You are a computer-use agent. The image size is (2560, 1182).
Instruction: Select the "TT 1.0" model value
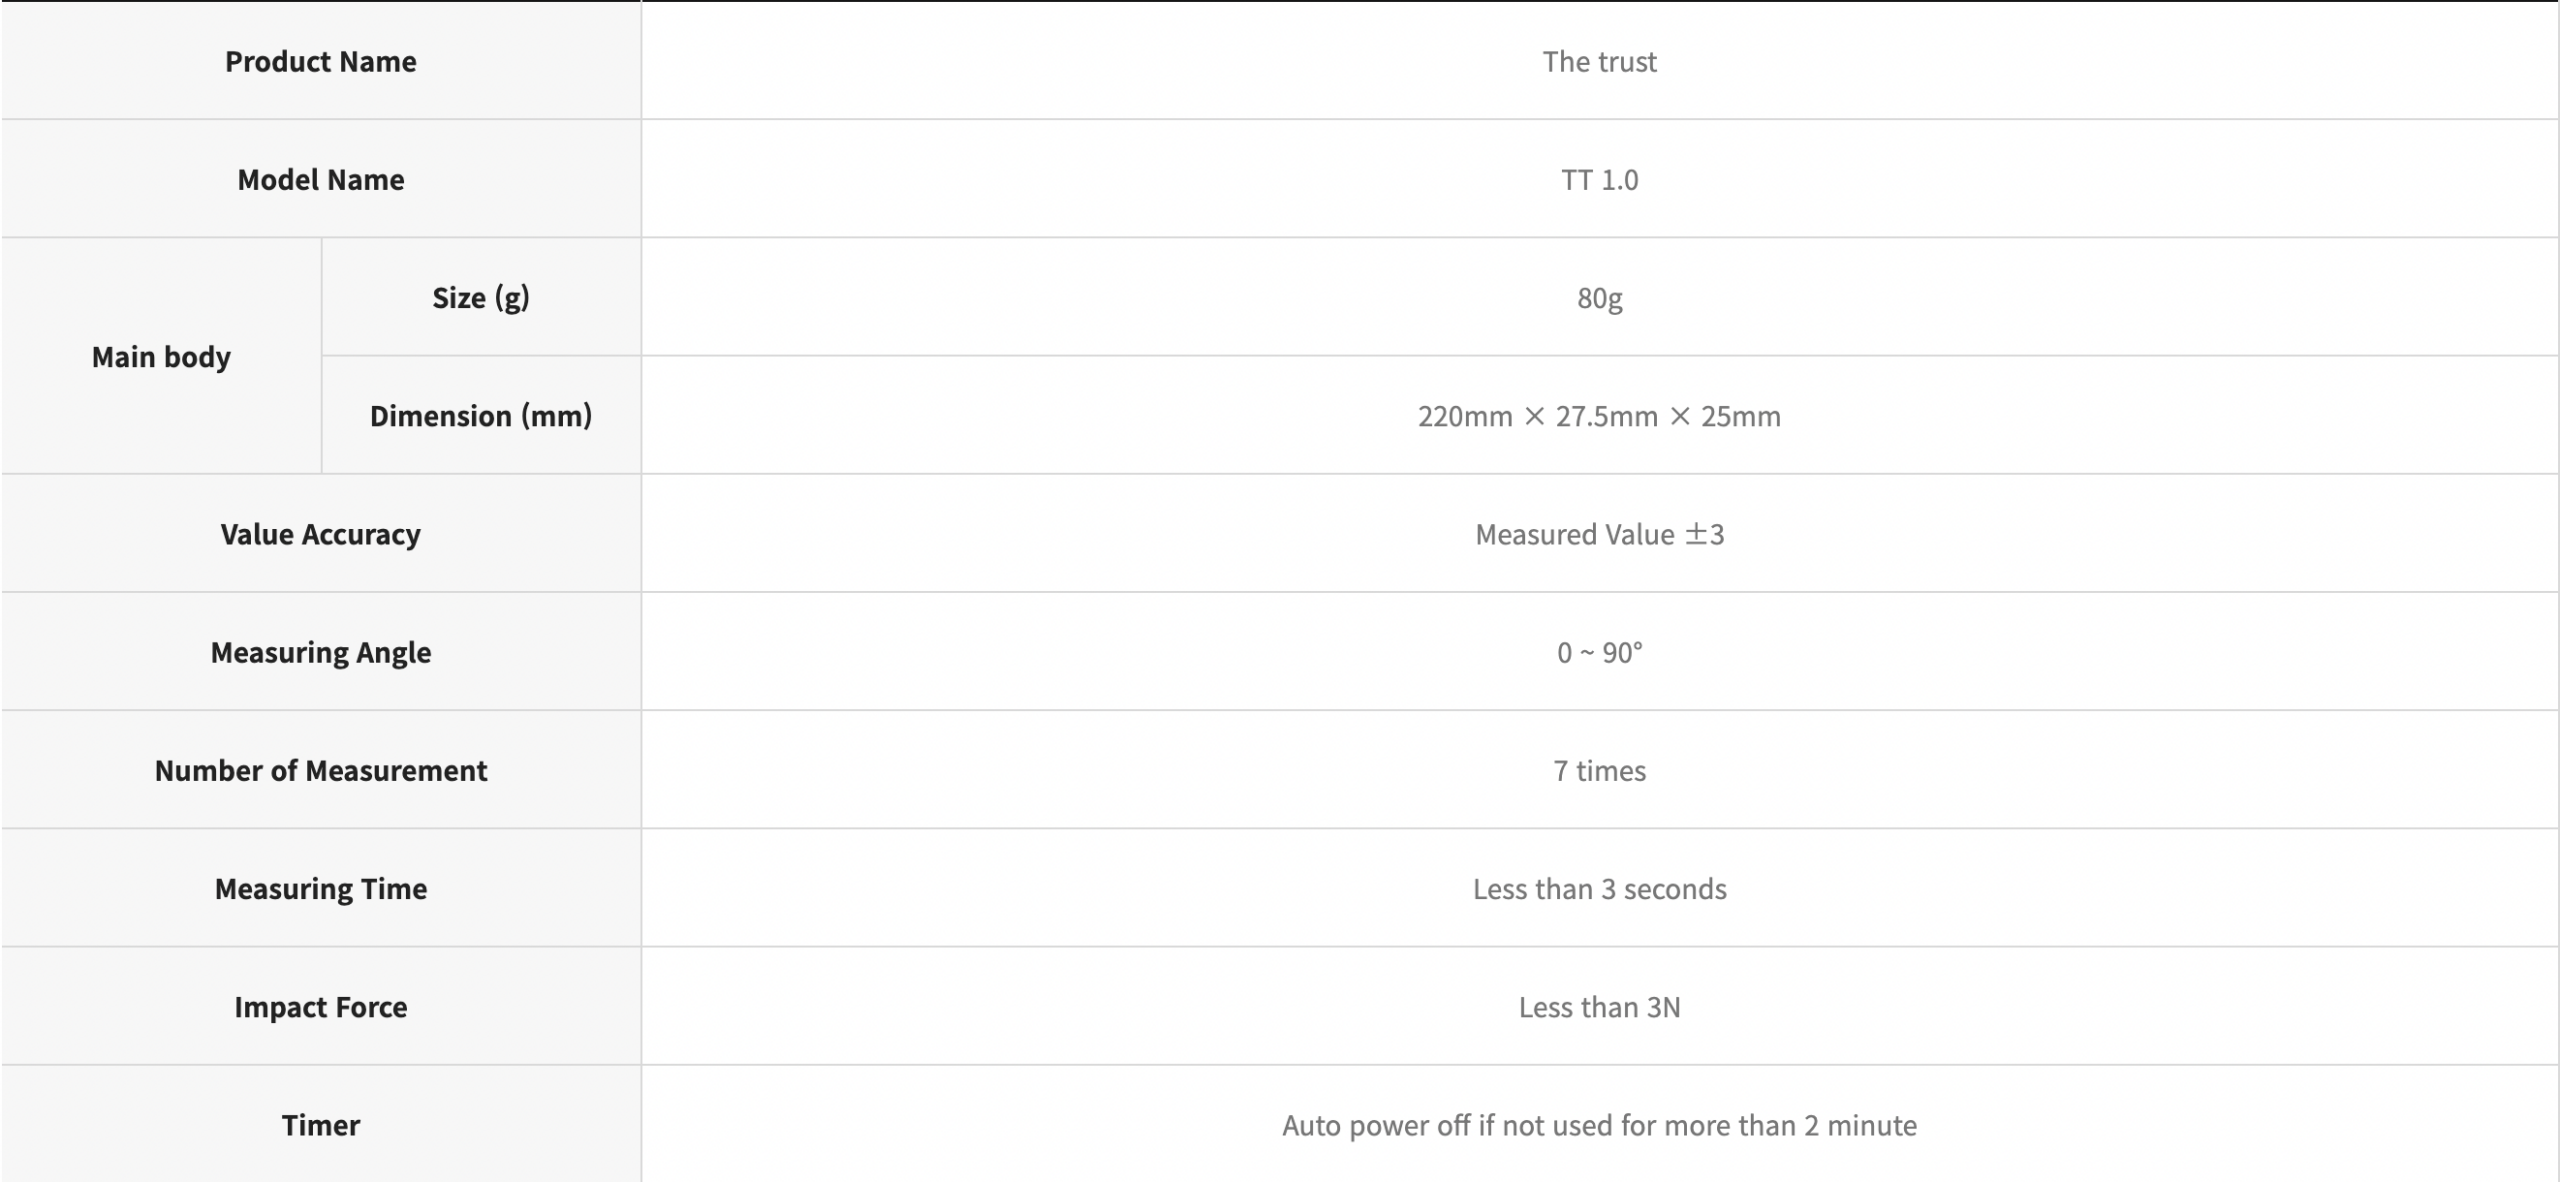(1599, 179)
